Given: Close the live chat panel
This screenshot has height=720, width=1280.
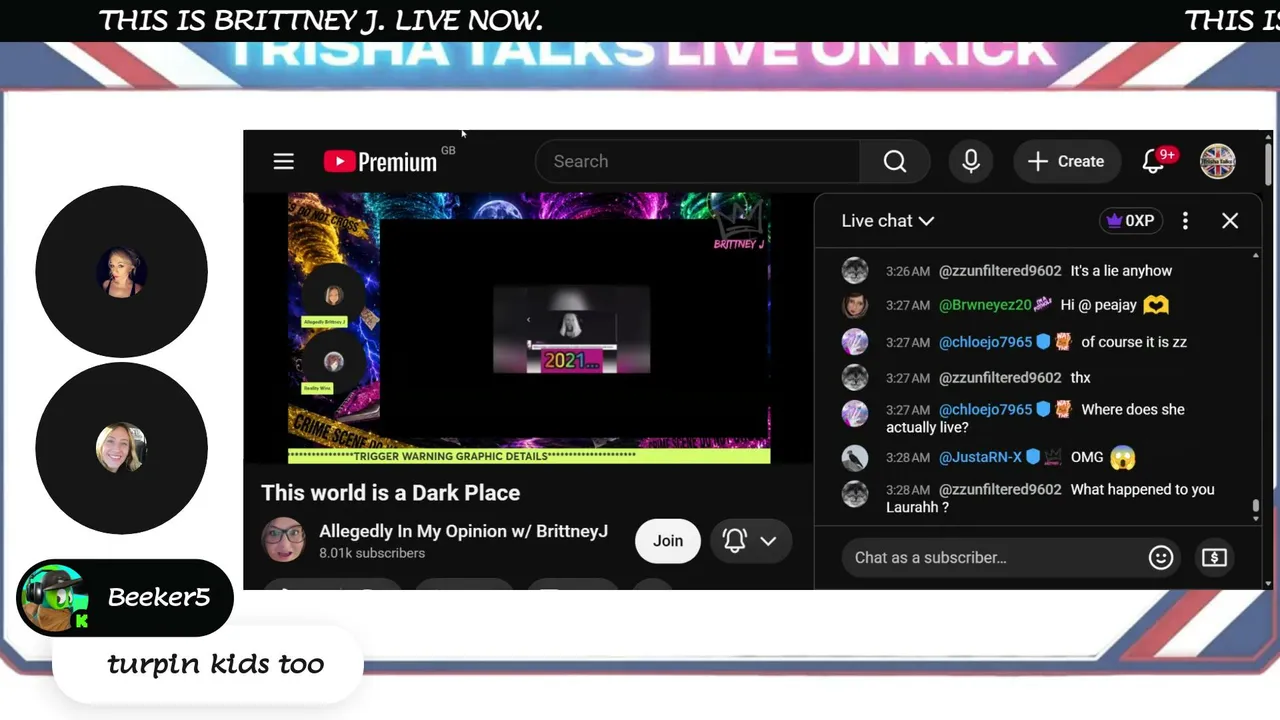Looking at the screenshot, I should [1230, 221].
